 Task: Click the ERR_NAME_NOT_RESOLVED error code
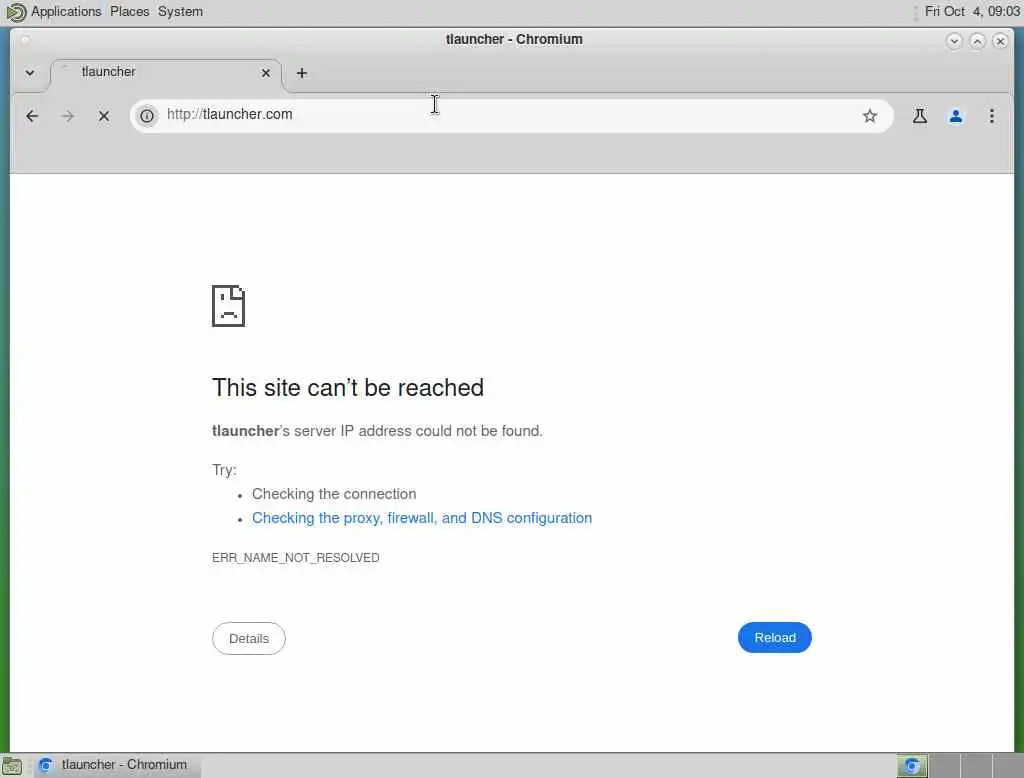coord(296,558)
